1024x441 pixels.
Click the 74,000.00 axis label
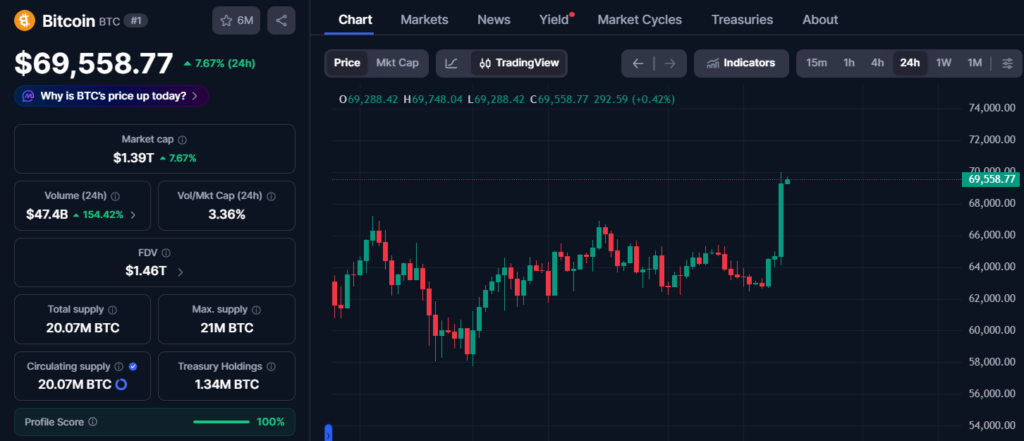pyautogui.click(x=991, y=108)
